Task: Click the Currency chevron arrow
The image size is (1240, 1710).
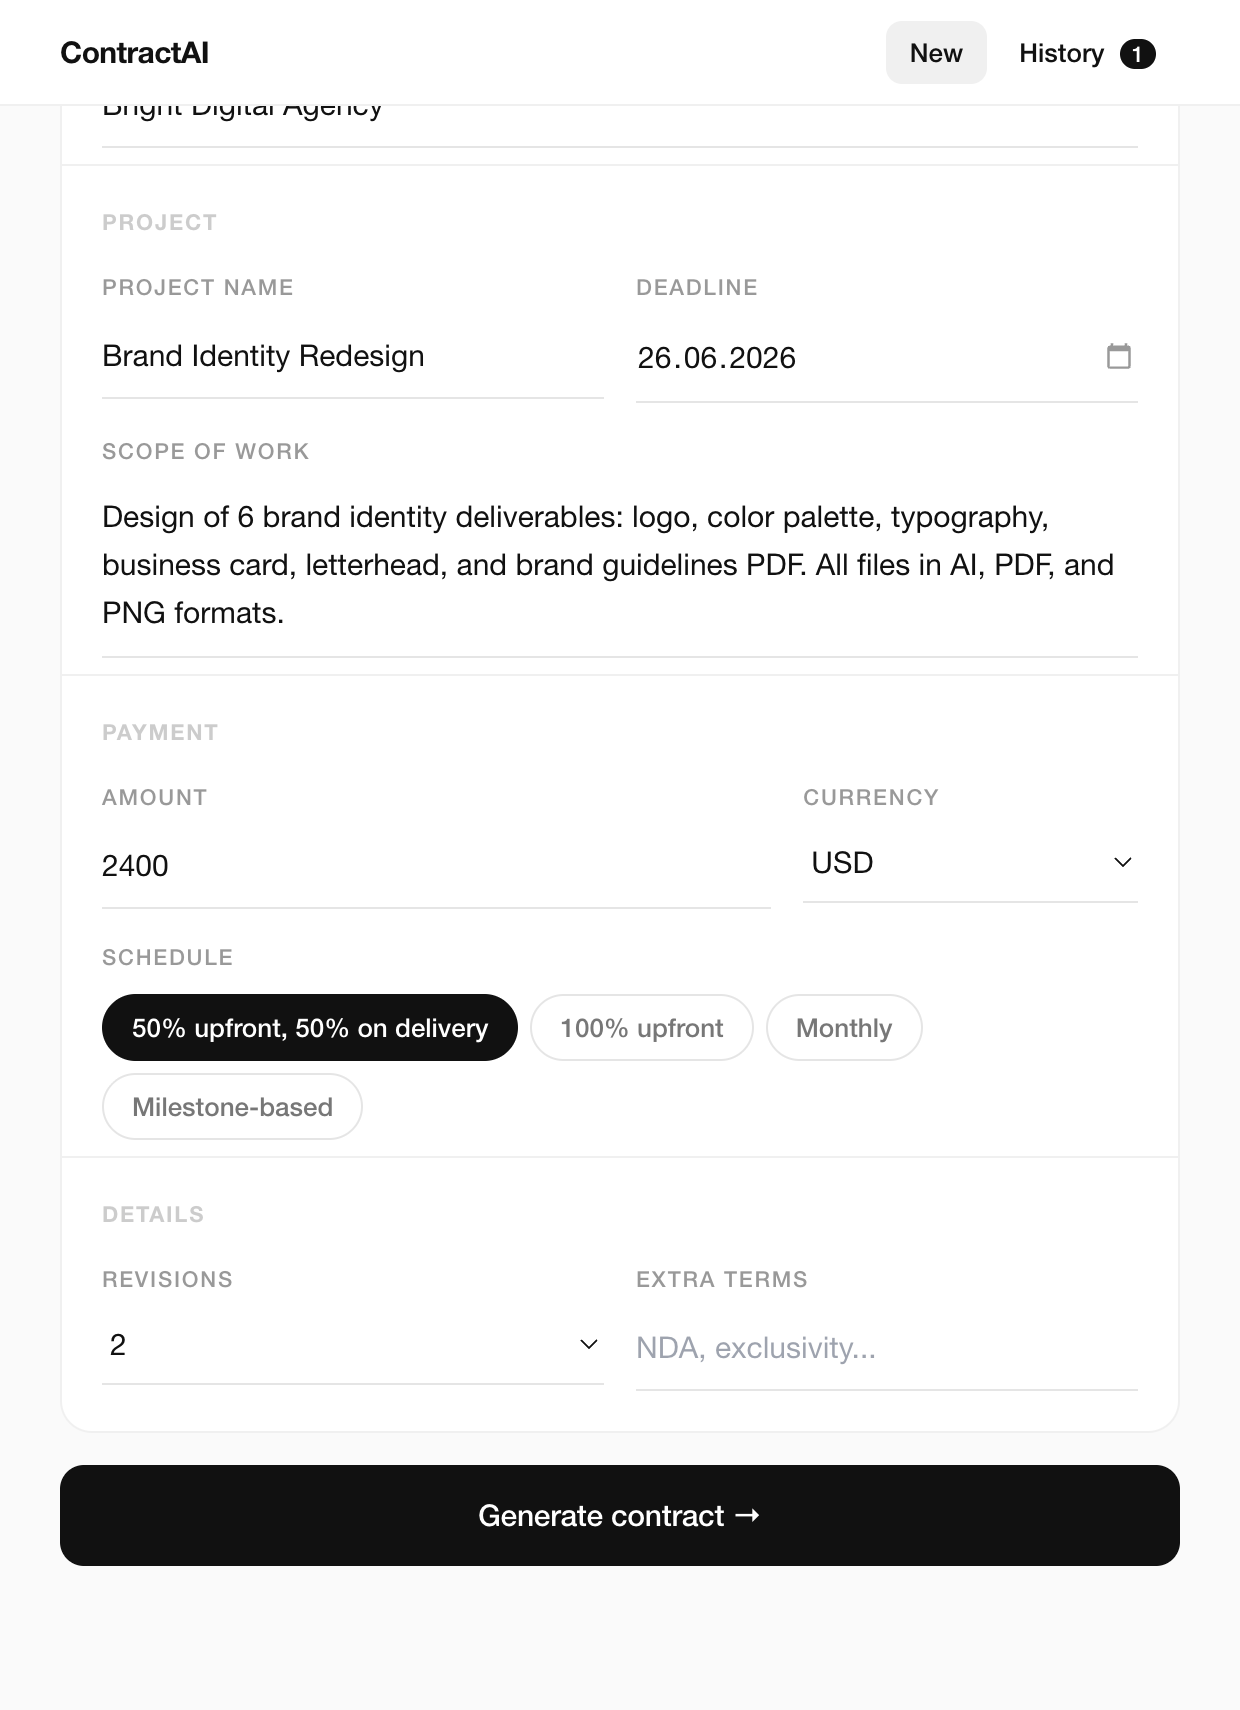Action: (x=1122, y=862)
